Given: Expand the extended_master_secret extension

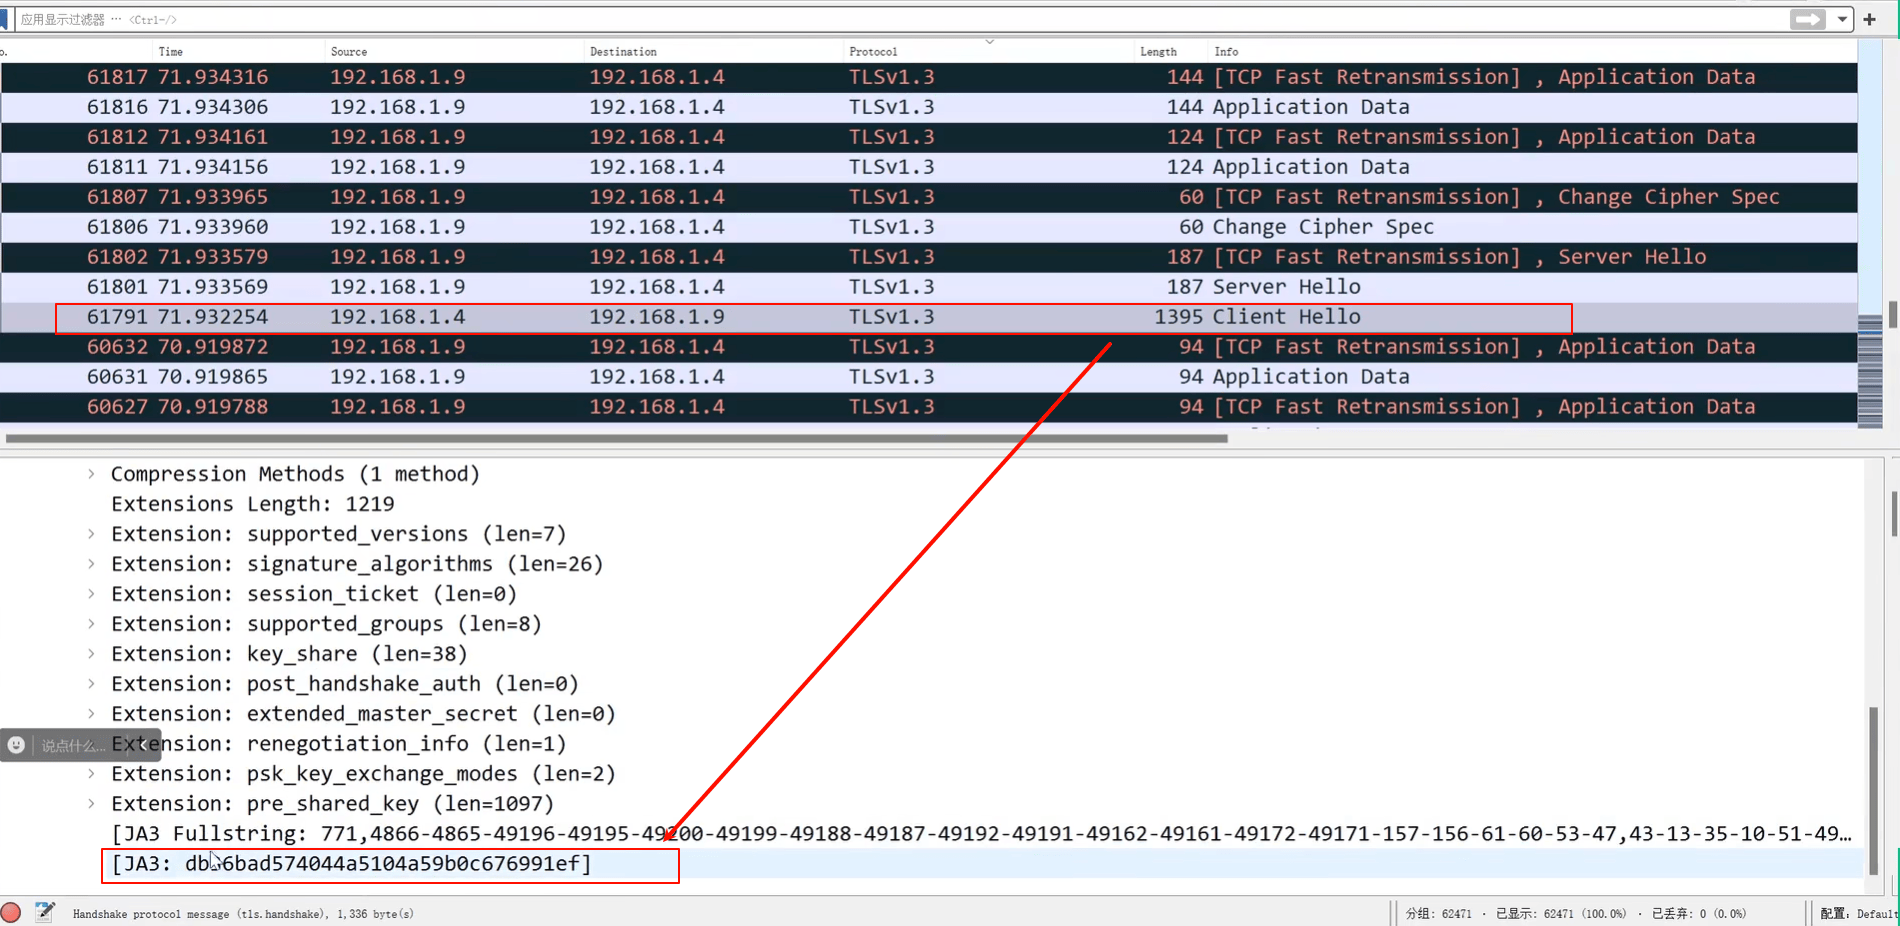Looking at the screenshot, I should (91, 714).
